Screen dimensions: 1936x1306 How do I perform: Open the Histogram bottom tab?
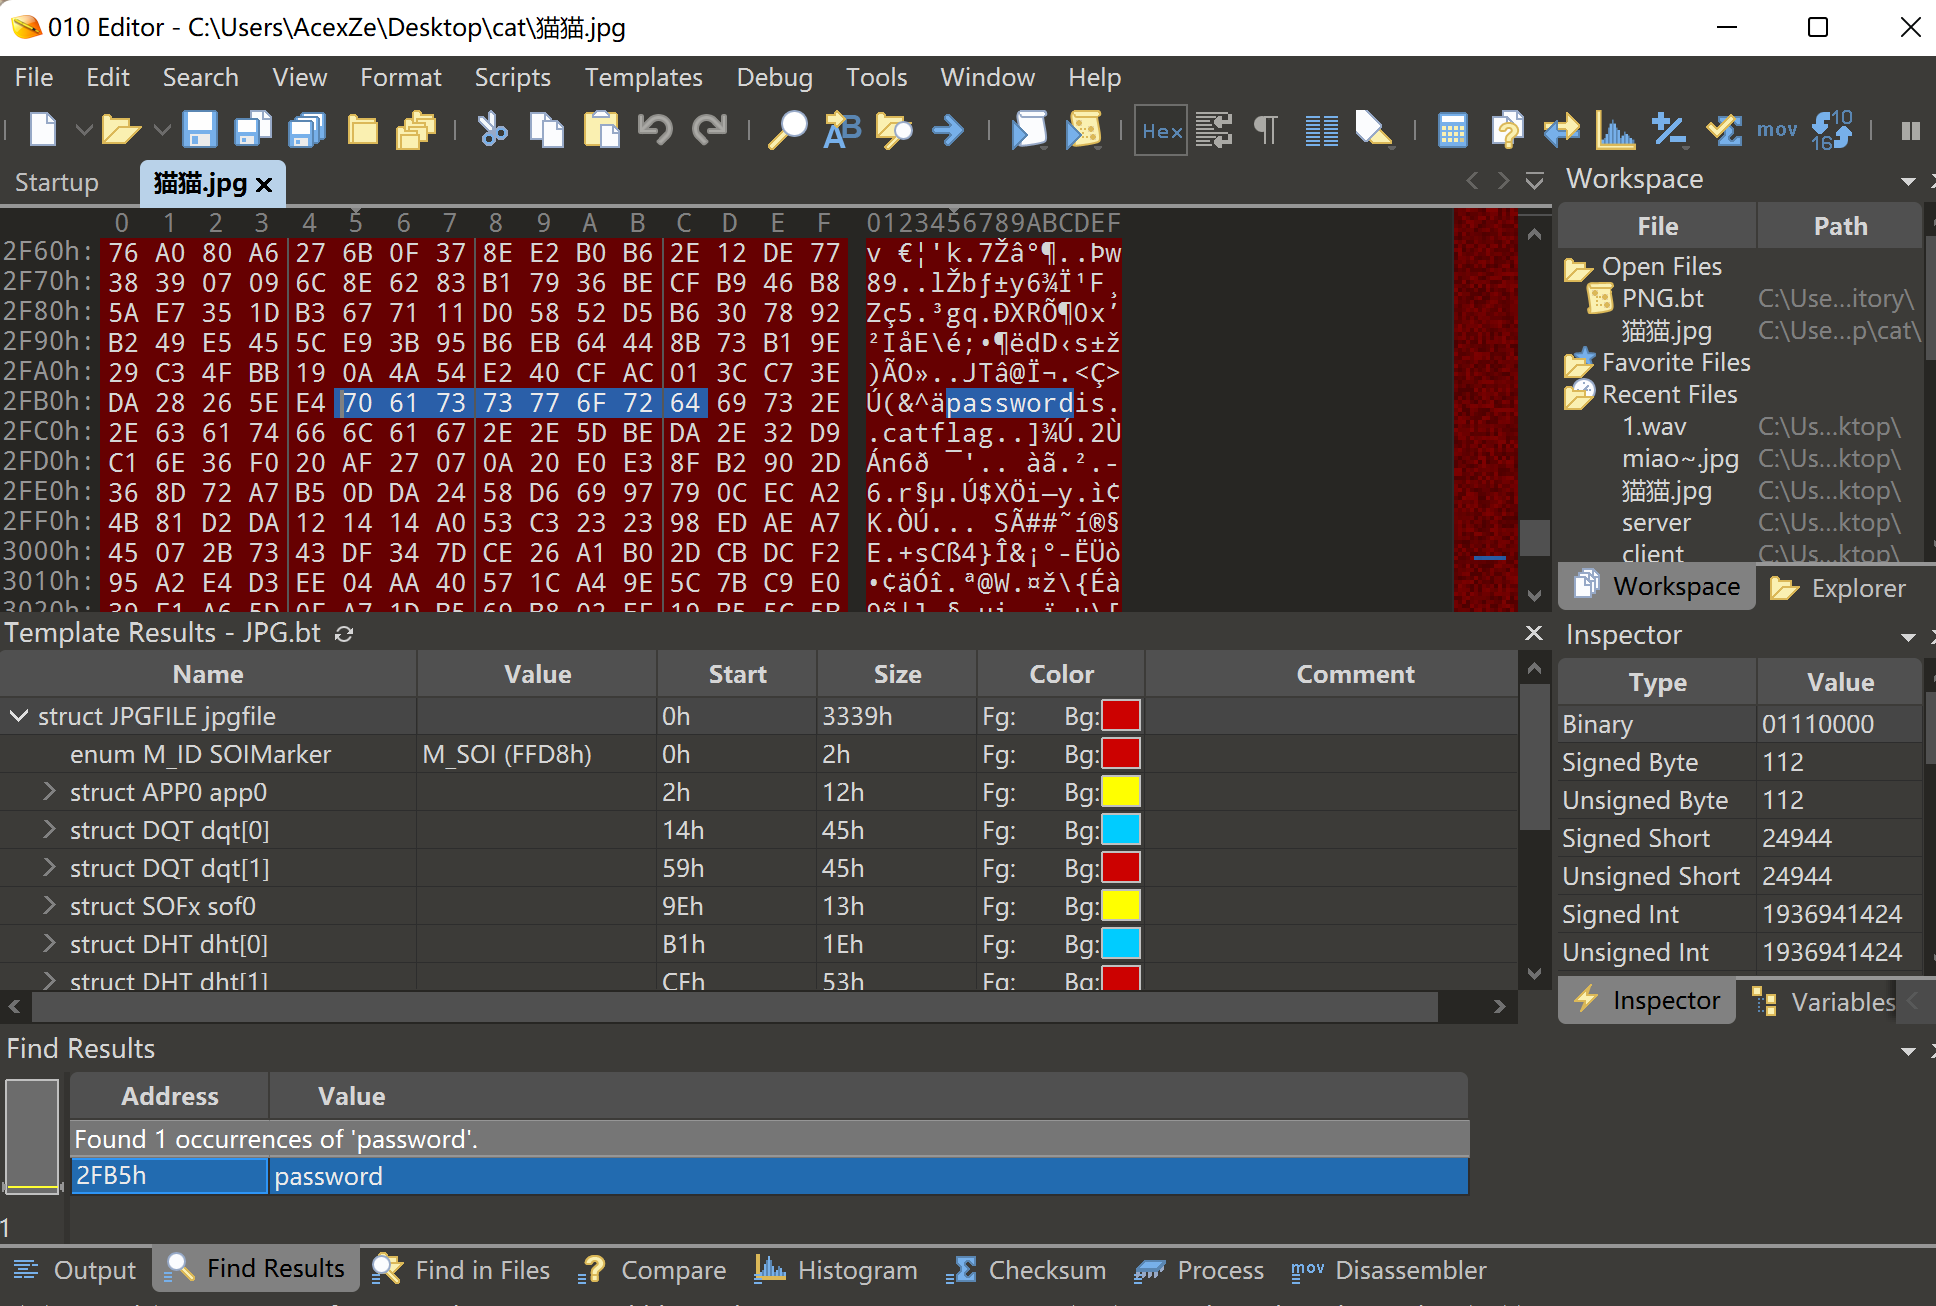[x=835, y=1270]
